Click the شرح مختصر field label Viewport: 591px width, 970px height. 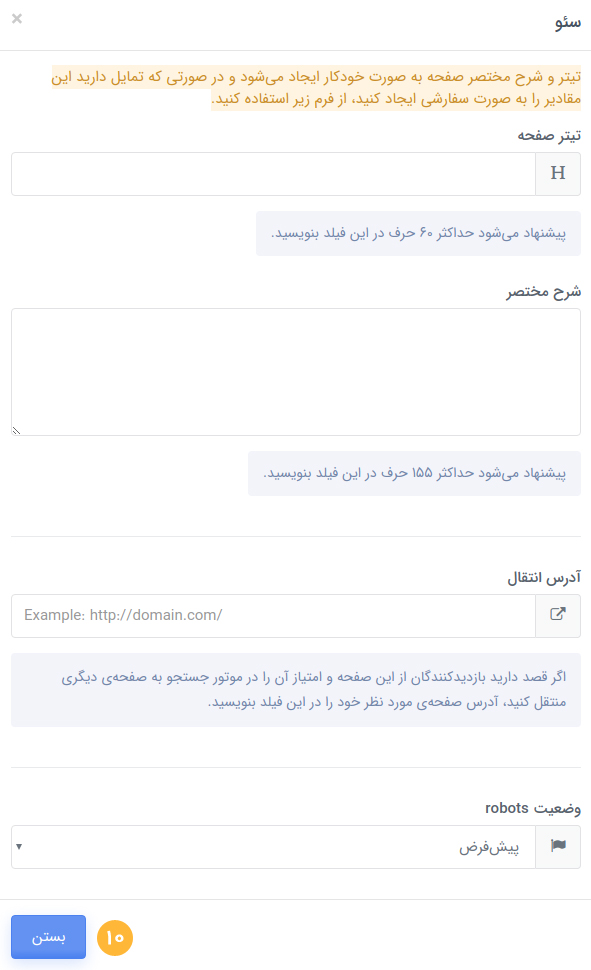pos(543,291)
